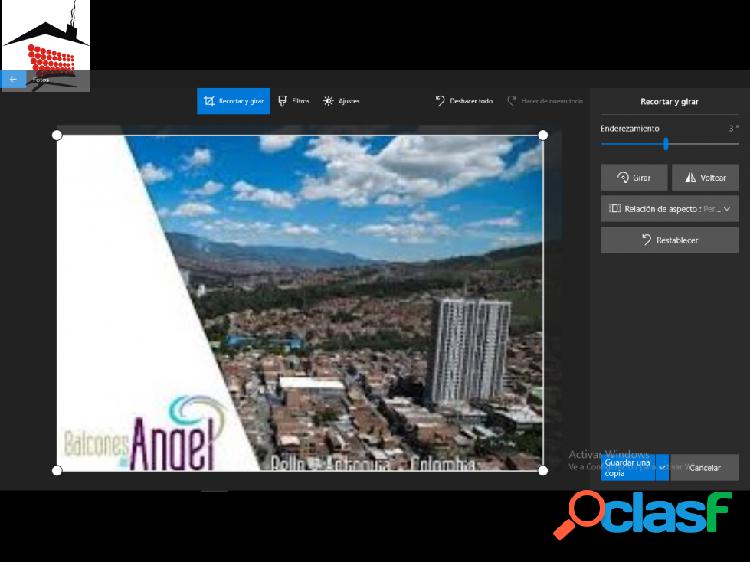Rotate the photo with Girar
This screenshot has height=562, width=750.
pos(634,177)
